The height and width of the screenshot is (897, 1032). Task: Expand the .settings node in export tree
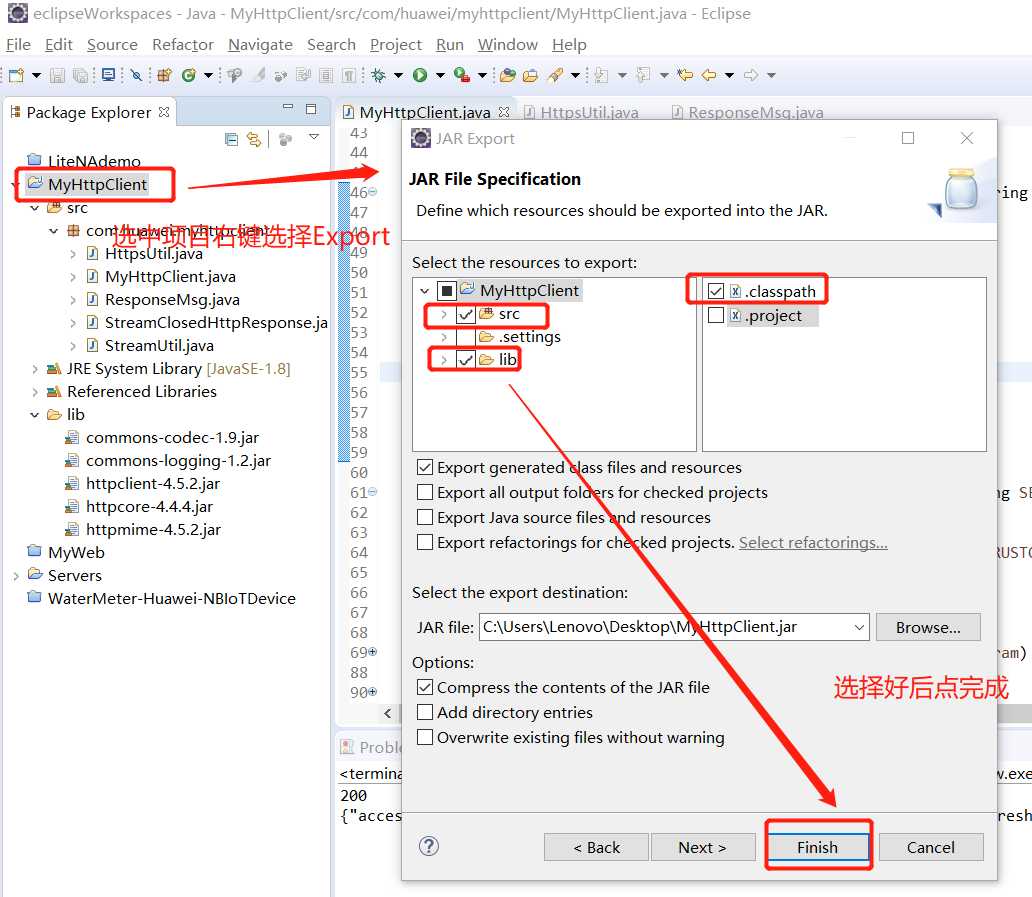pyautogui.click(x=444, y=337)
